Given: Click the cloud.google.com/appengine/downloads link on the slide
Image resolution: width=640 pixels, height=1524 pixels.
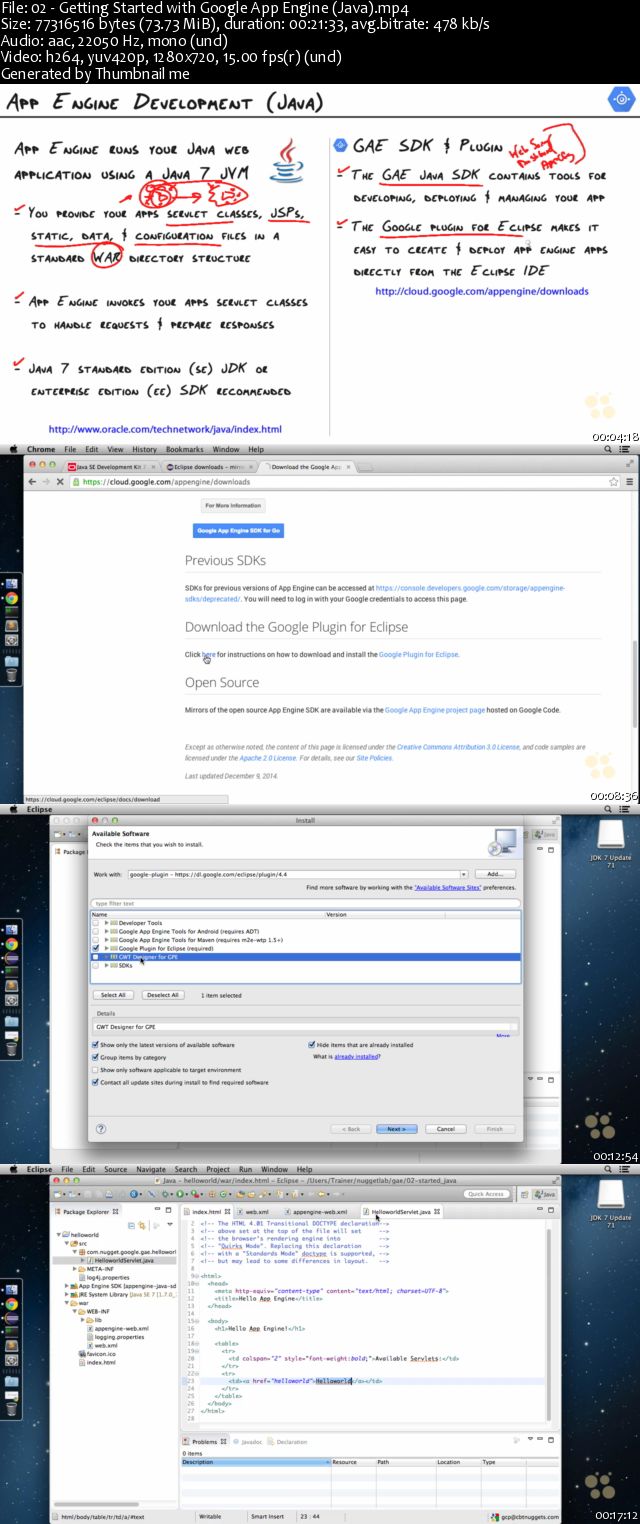Looking at the screenshot, I should coord(482,292).
